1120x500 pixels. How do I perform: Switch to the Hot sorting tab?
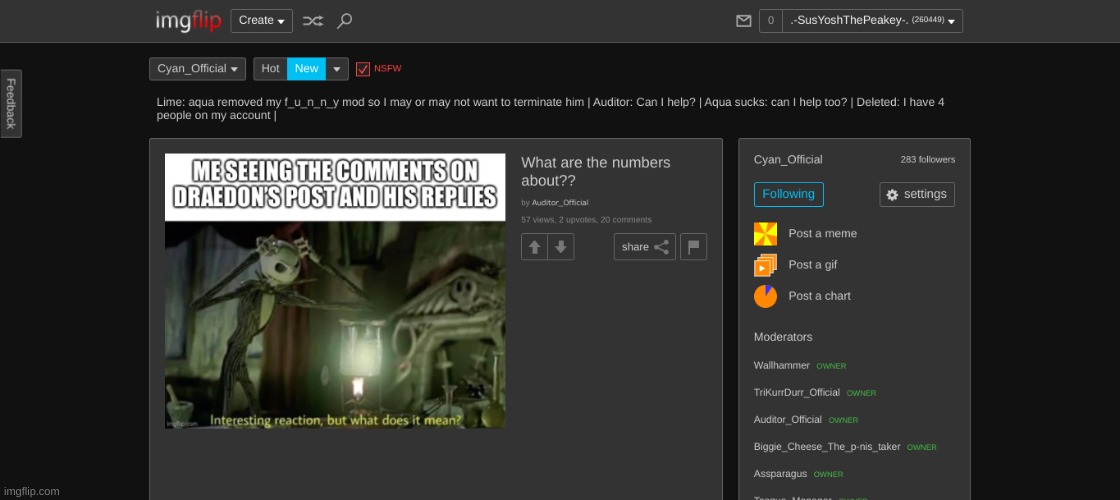tap(270, 69)
